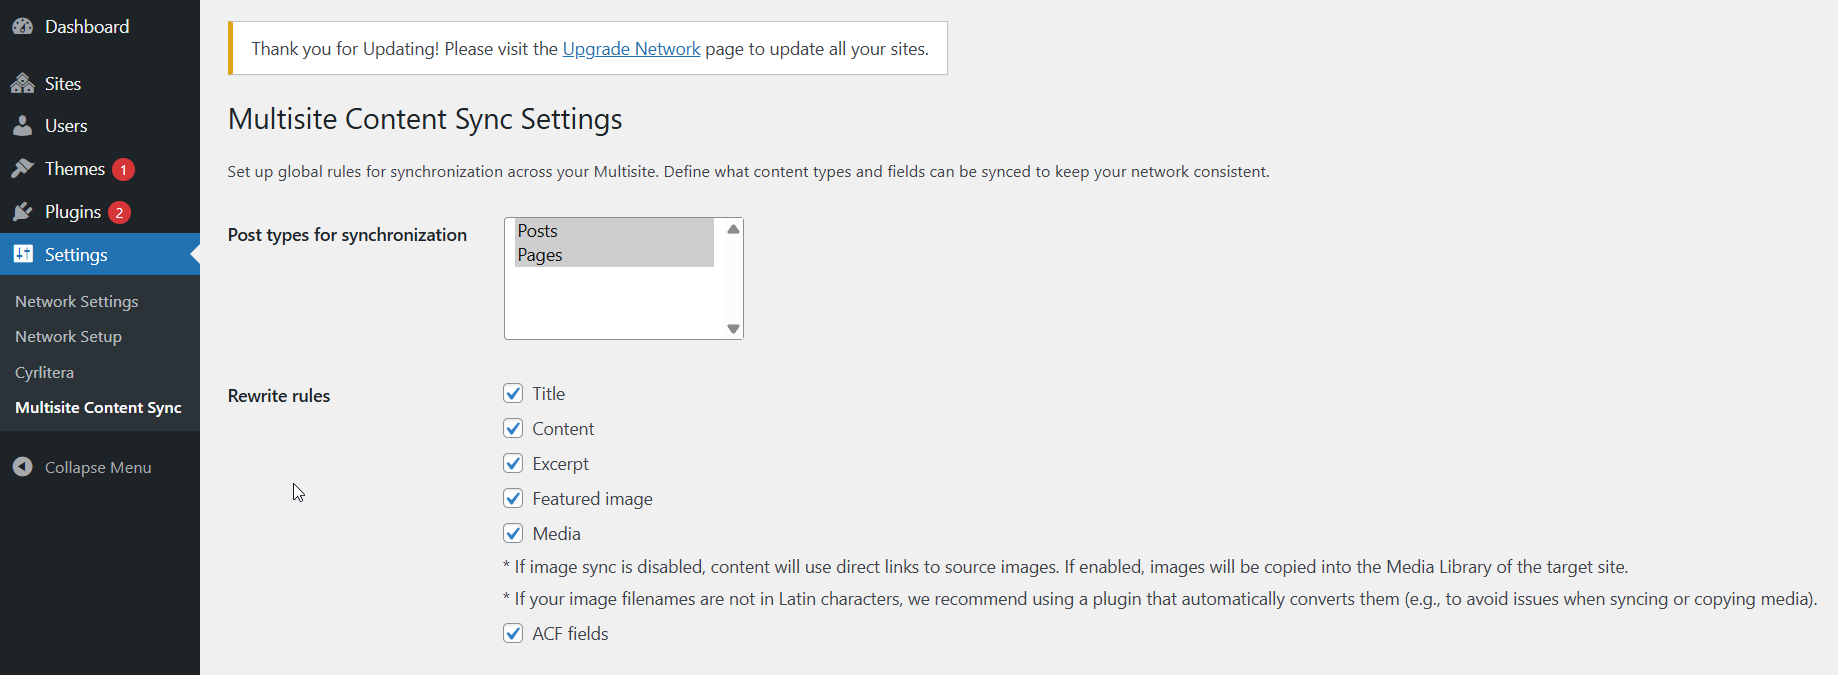The image size is (1838, 675).
Task: Open the Cyrlitera settings submenu item
Action: pyautogui.click(x=45, y=372)
